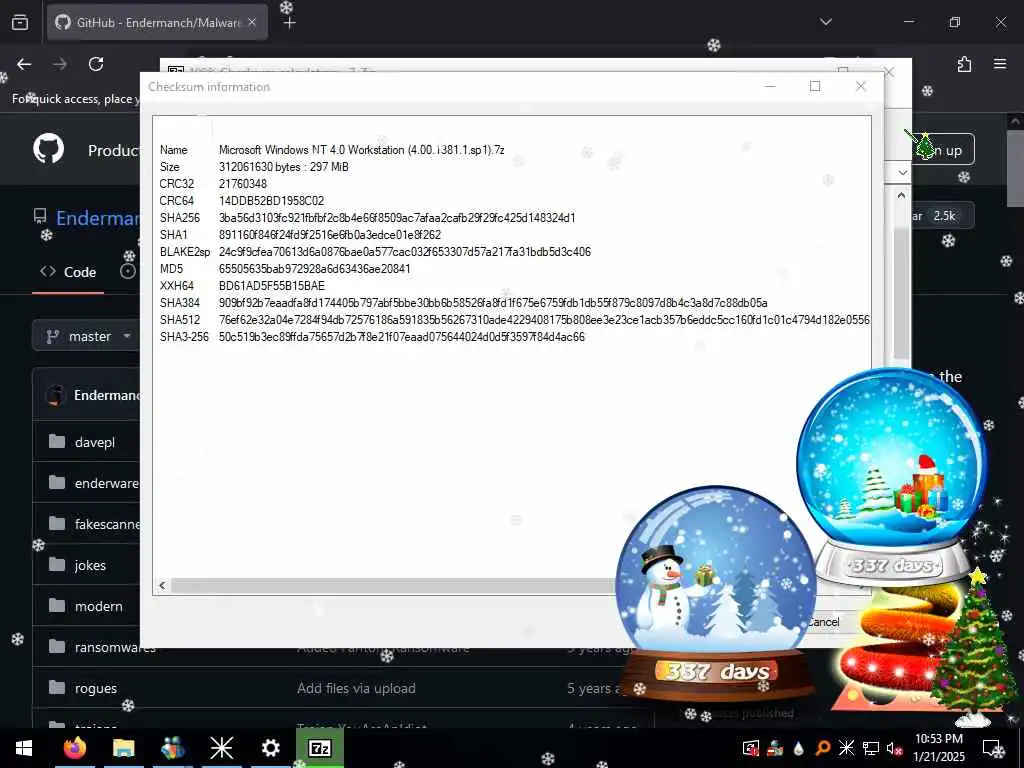Select the SHA1 hash value

[x=330, y=234]
